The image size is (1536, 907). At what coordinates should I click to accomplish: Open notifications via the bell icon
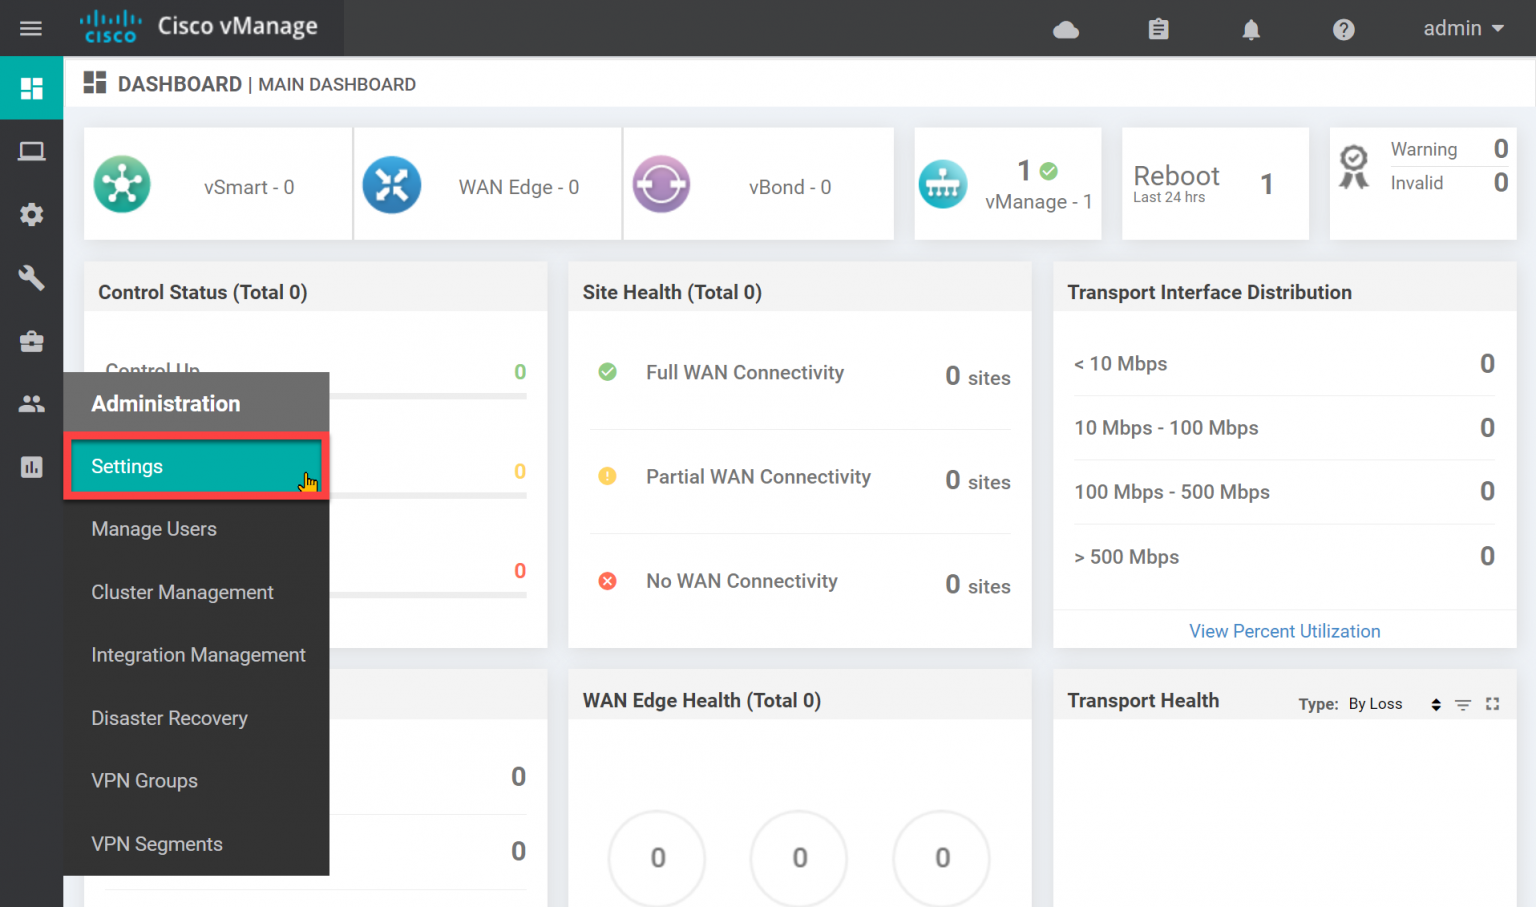(x=1250, y=29)
